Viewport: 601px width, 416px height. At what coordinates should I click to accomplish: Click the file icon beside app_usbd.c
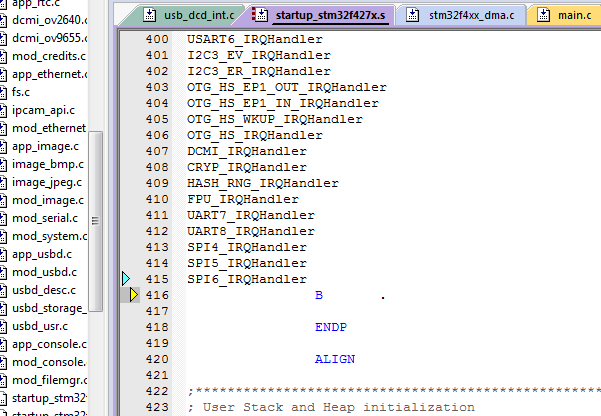coord(3,254)
